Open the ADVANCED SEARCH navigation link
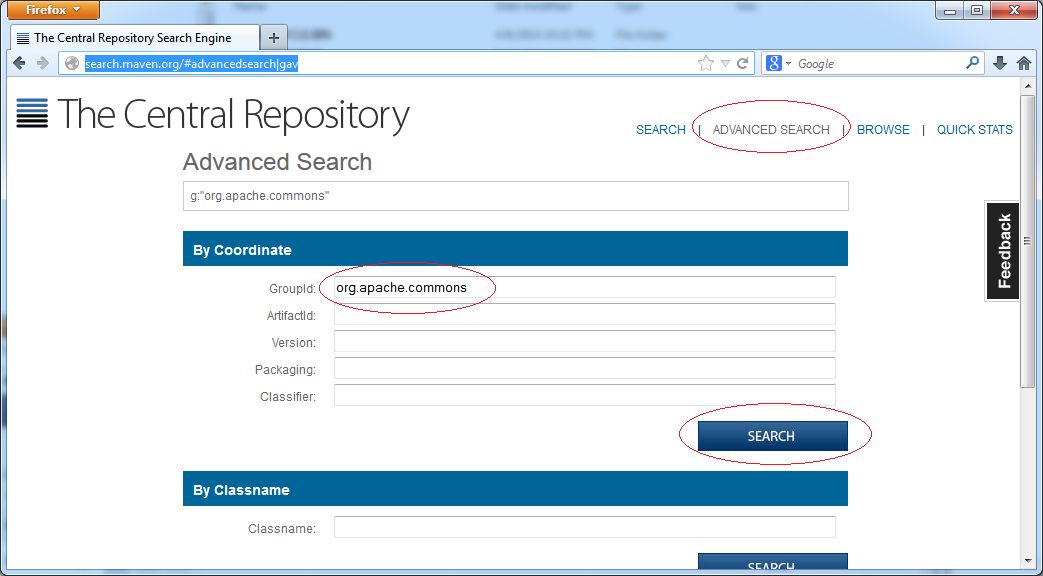1043x576 pixels. [771, 130]
